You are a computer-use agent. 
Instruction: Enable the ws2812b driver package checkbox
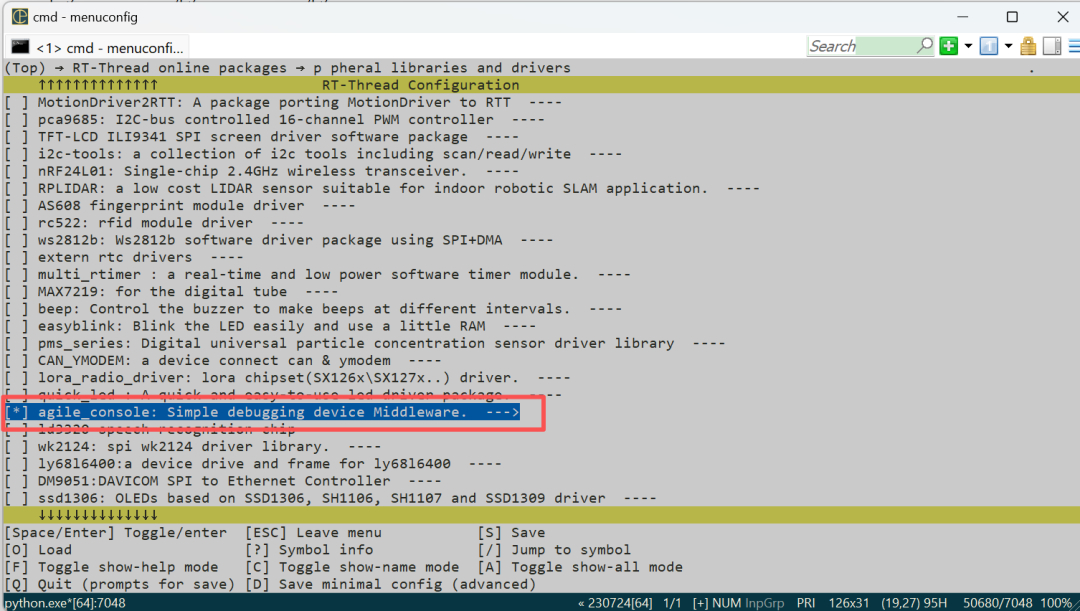pos(18,240)
